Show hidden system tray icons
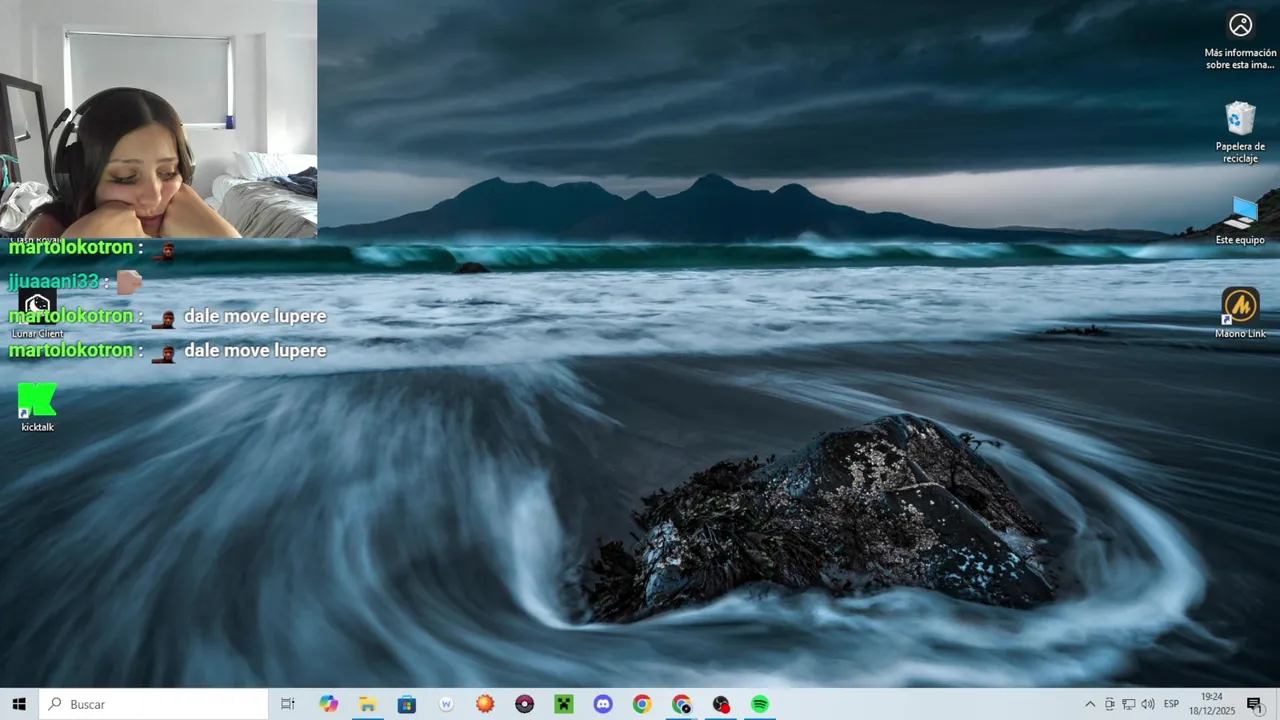Screen dimensions: 1280x720 point(1090,704)
